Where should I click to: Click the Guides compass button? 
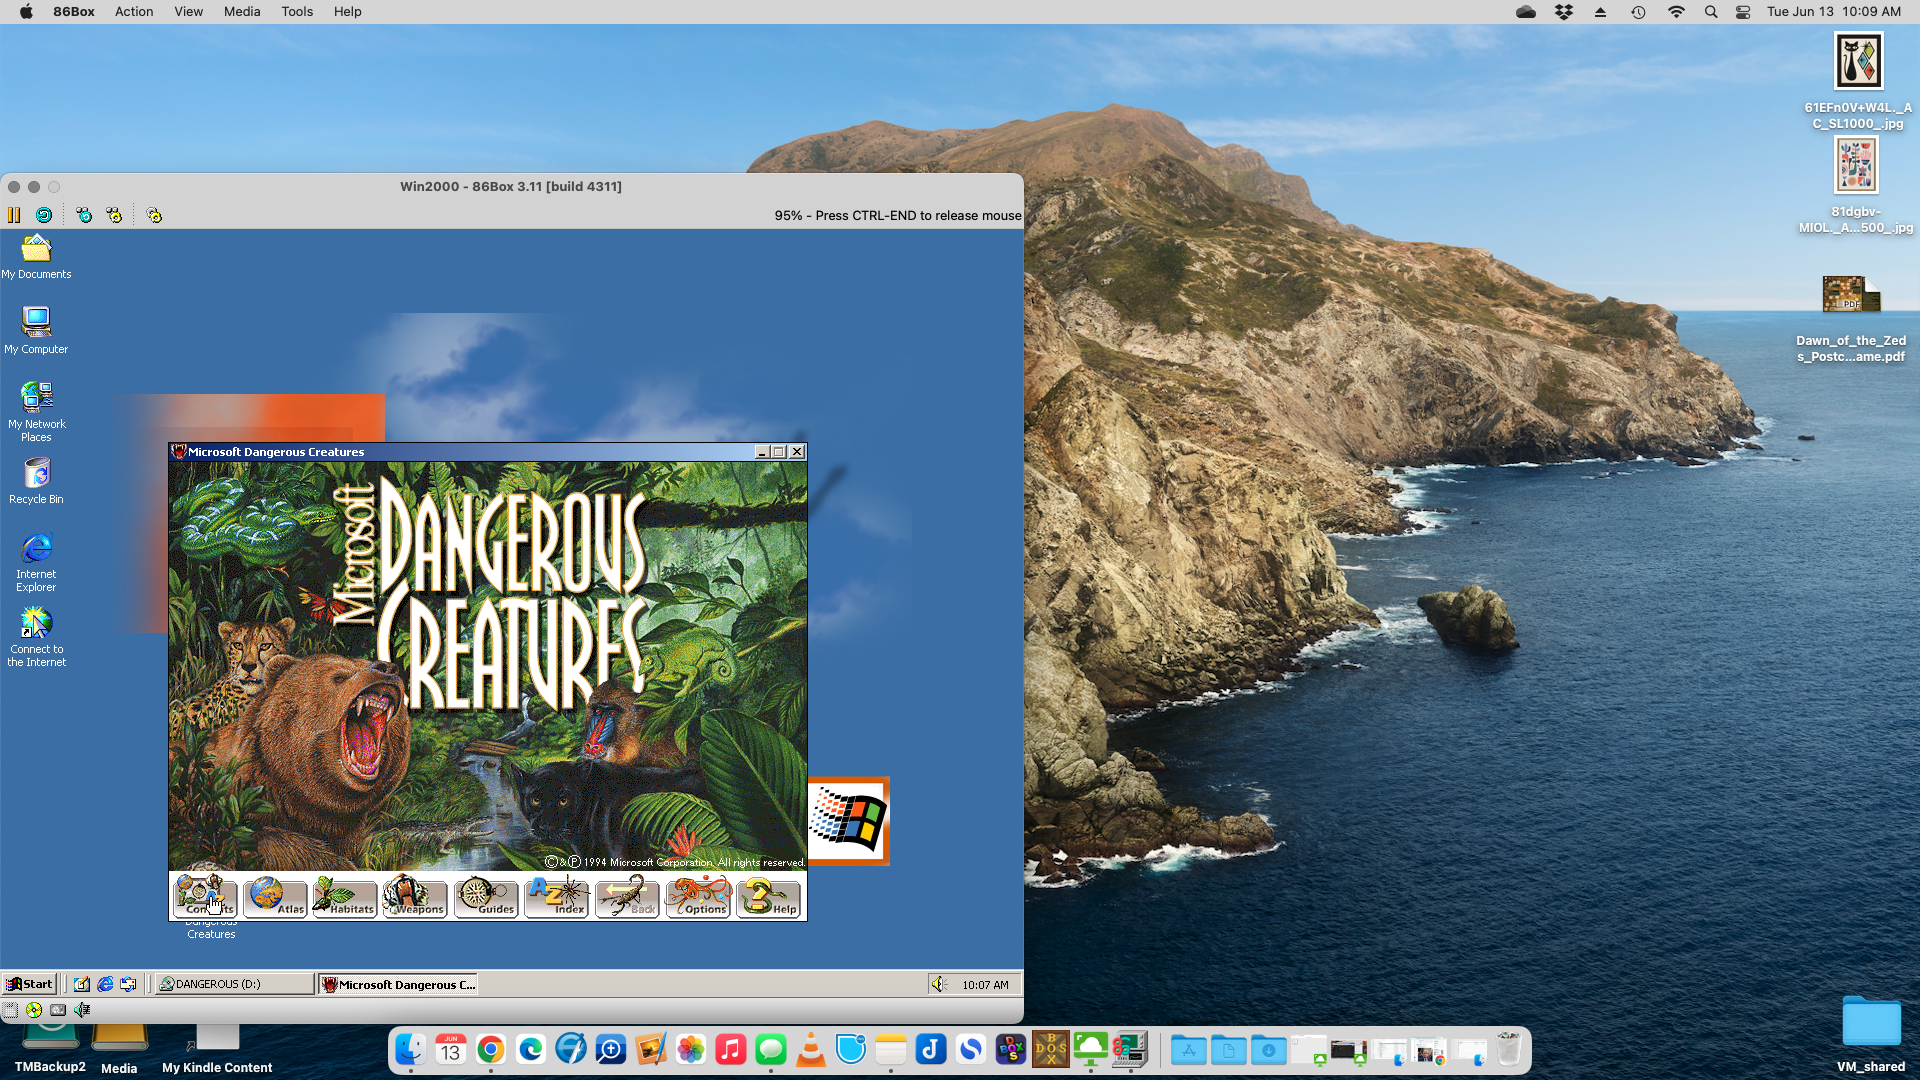(x=487, y=896)
